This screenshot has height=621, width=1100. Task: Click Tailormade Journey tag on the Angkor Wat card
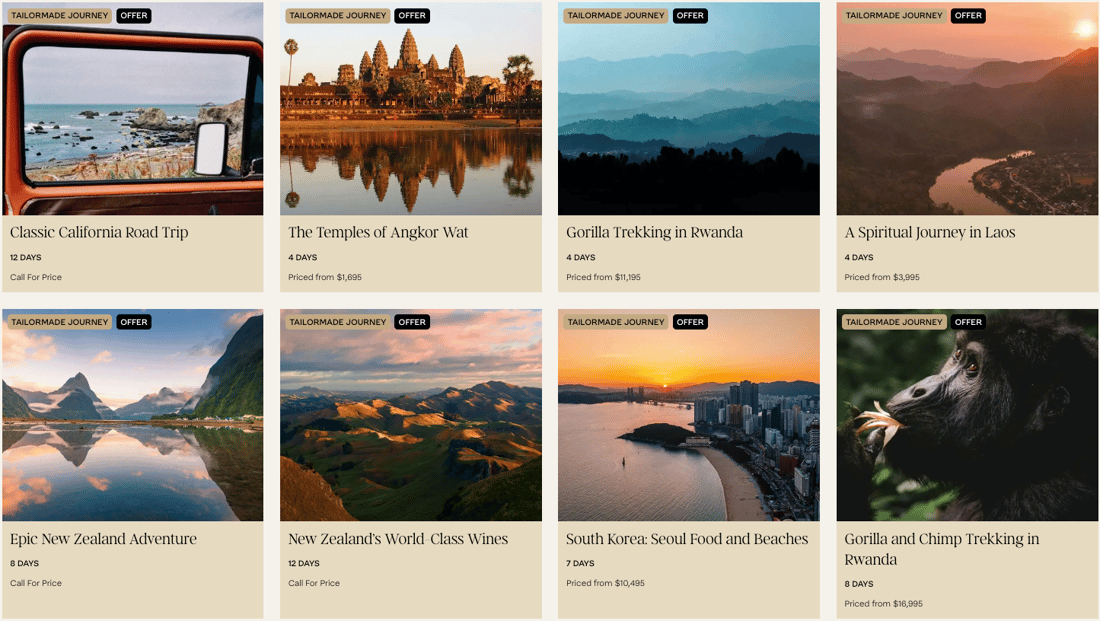338,15
